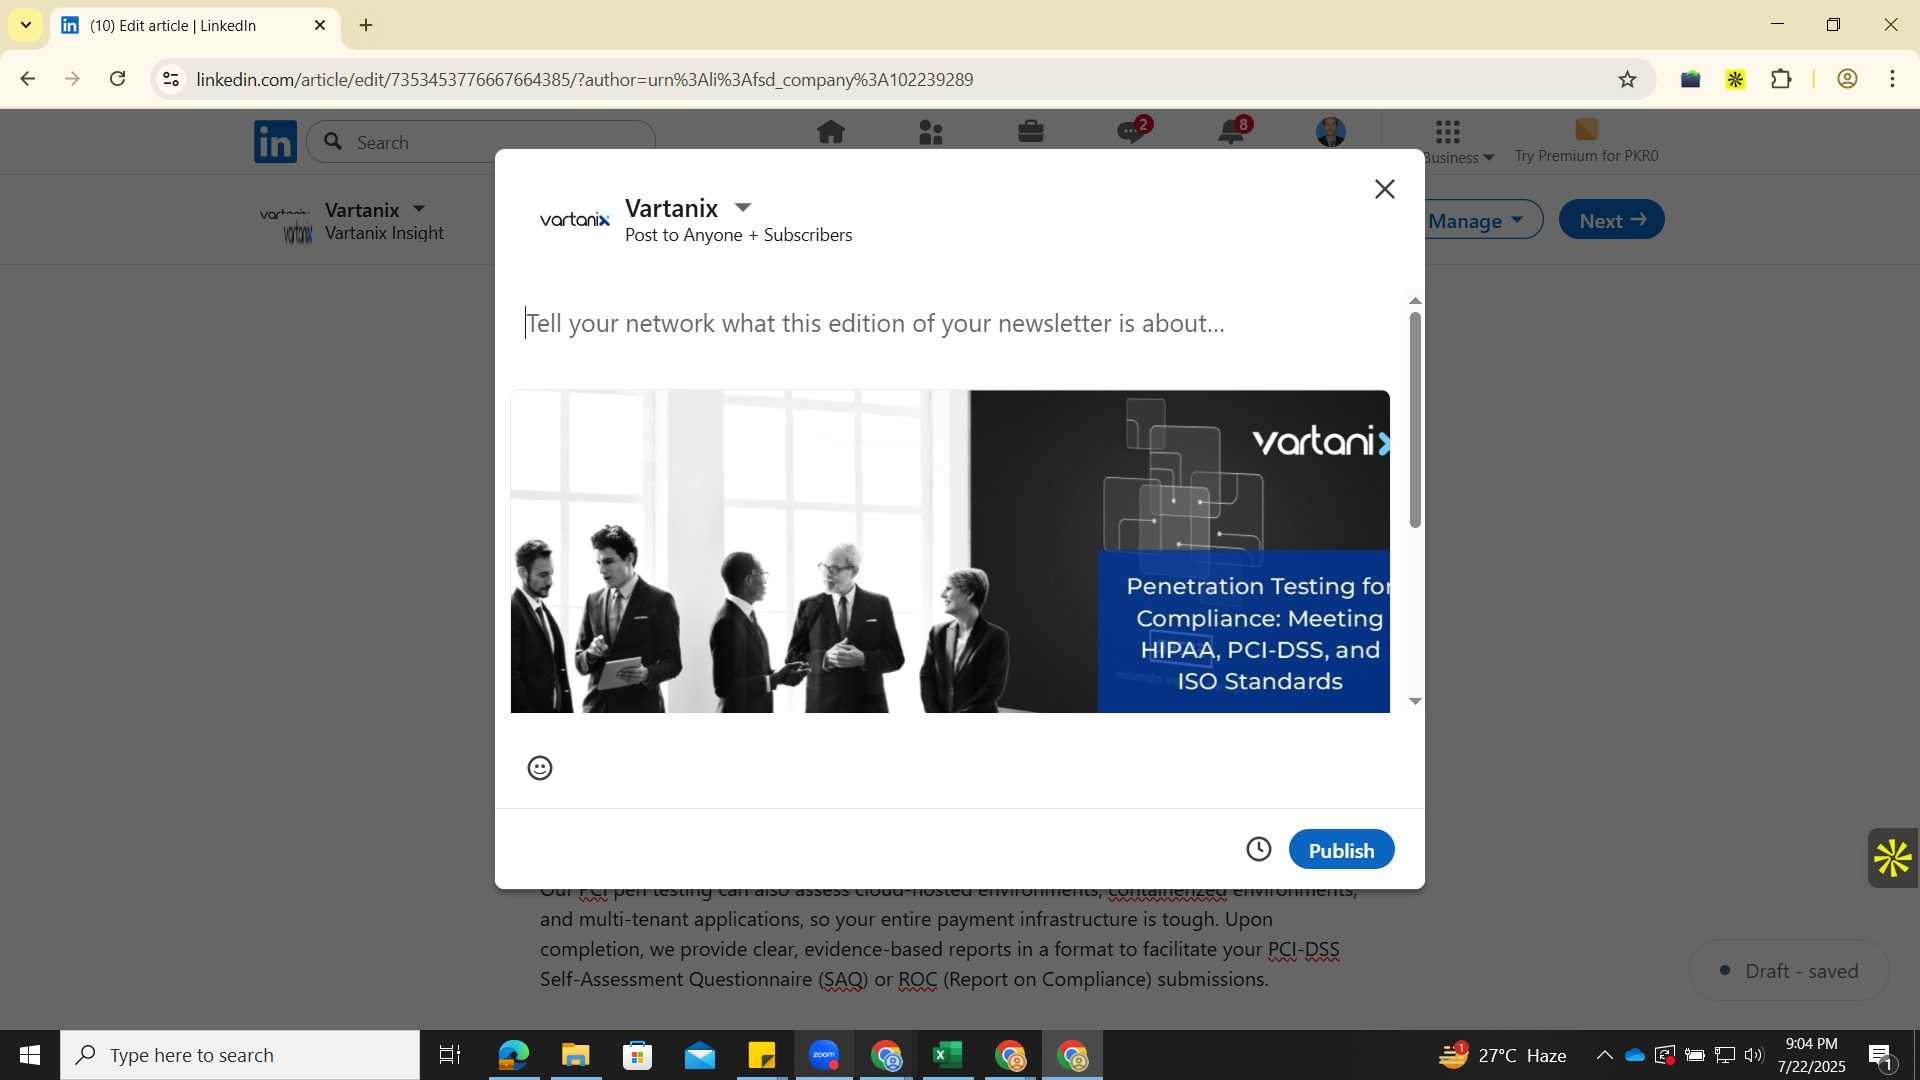This screenshot has width=1920, height=1080.
Task: Open the floating yellow asterisk side widget
Action: click(x=1893, y=858)
